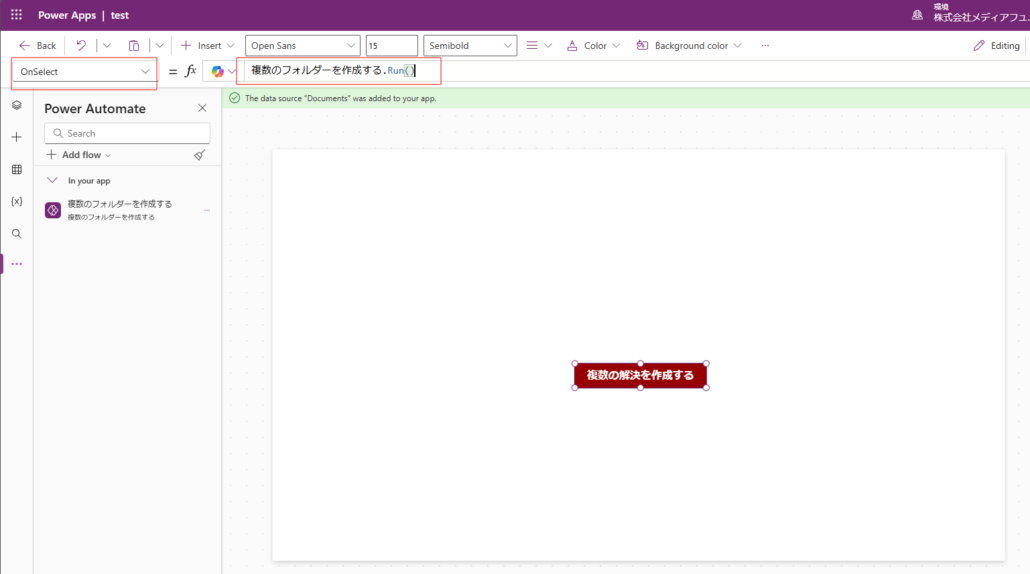Open the Variables {x} icon in sidebar
The width and height of the screenshot is (1030, 574).
point(16,201)
